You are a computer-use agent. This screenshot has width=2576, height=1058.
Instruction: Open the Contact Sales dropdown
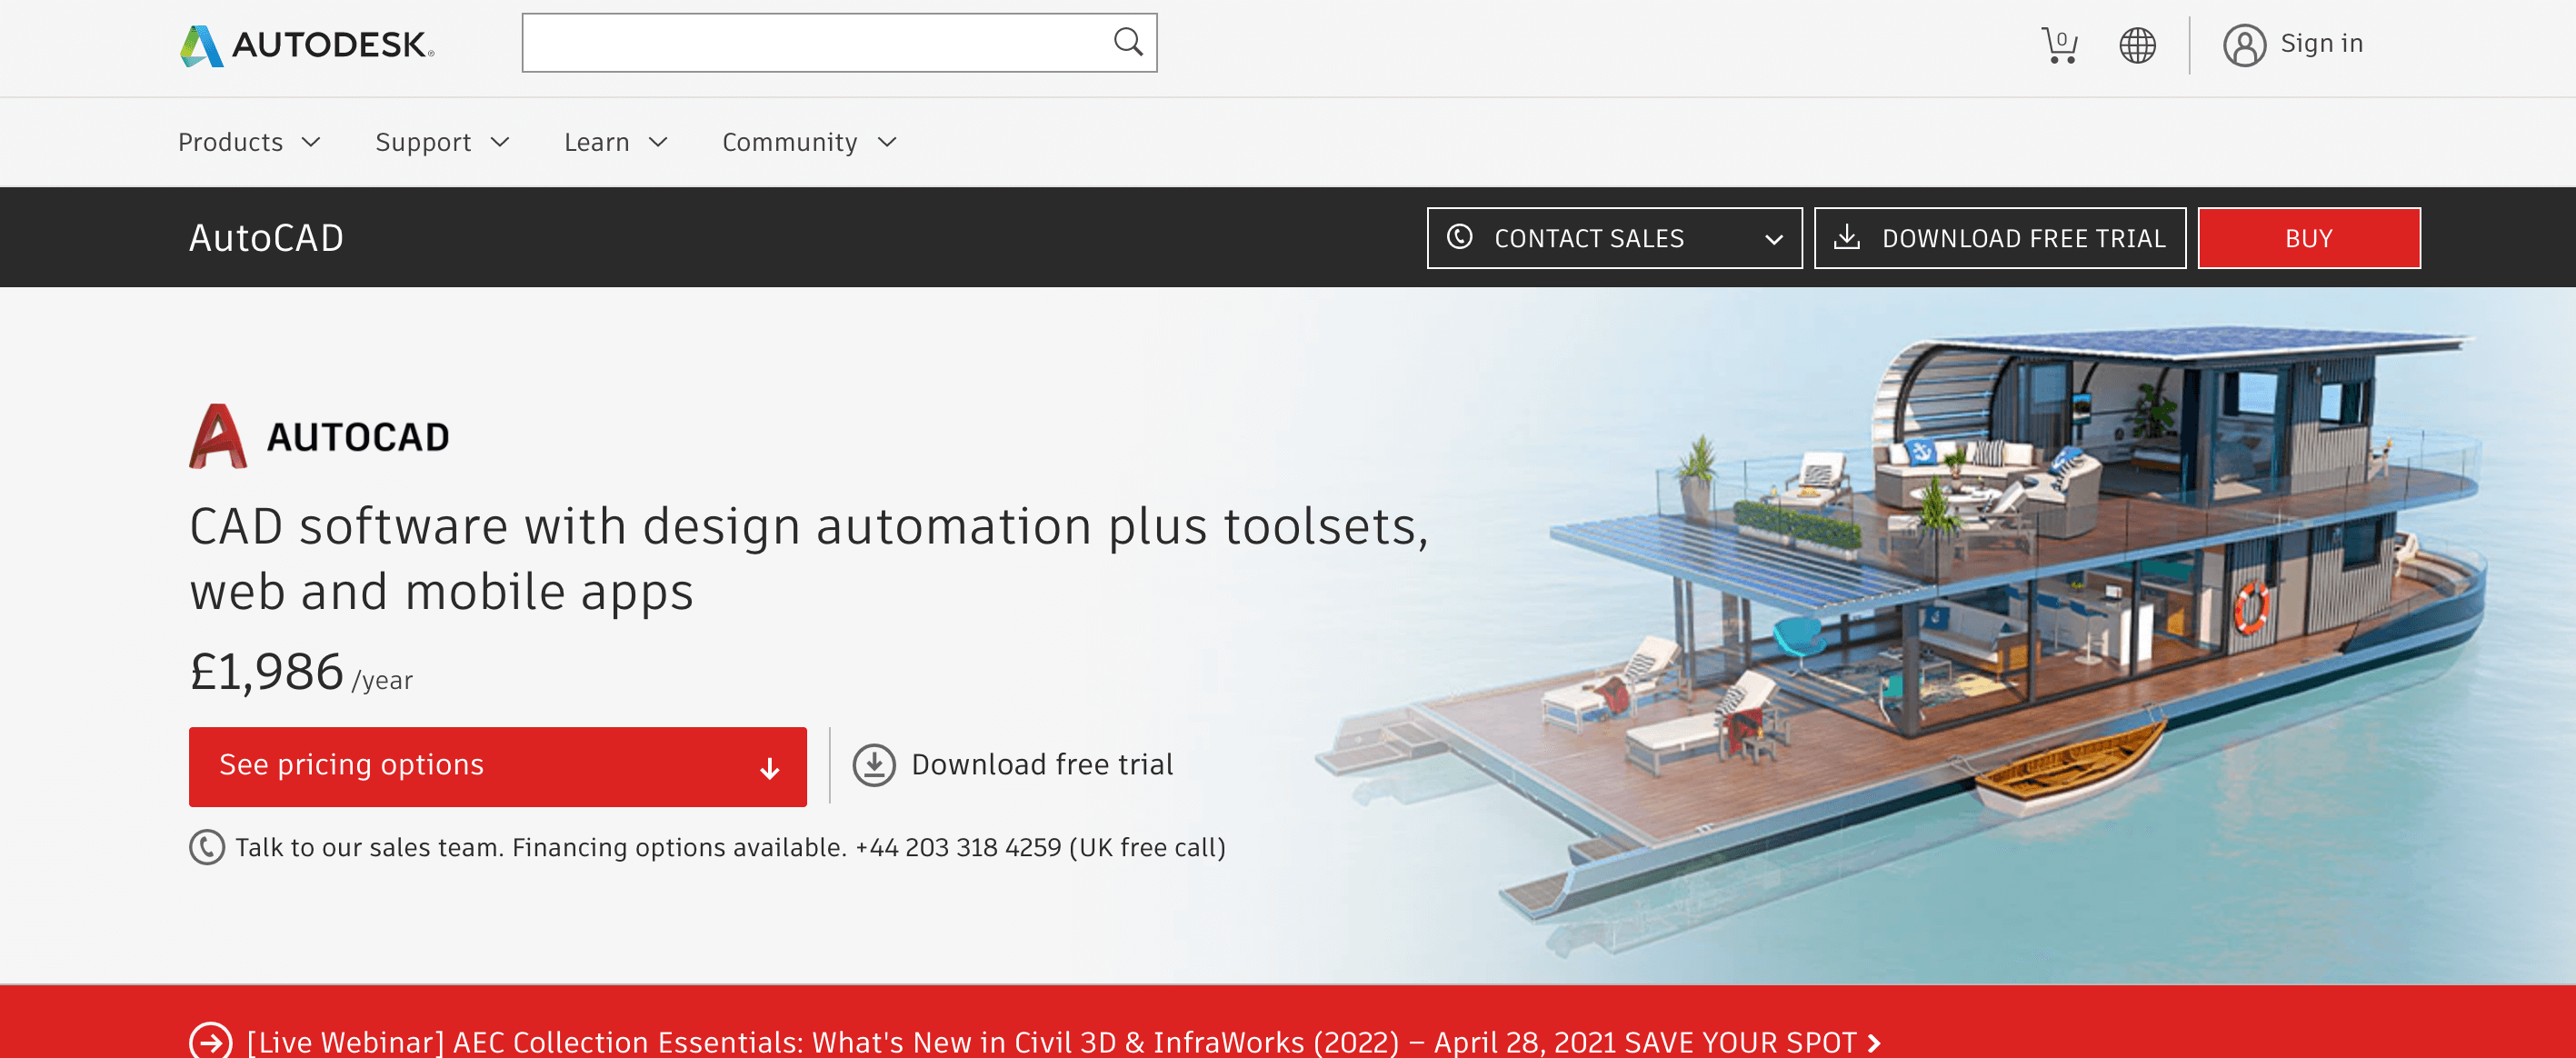point(1613,238)
